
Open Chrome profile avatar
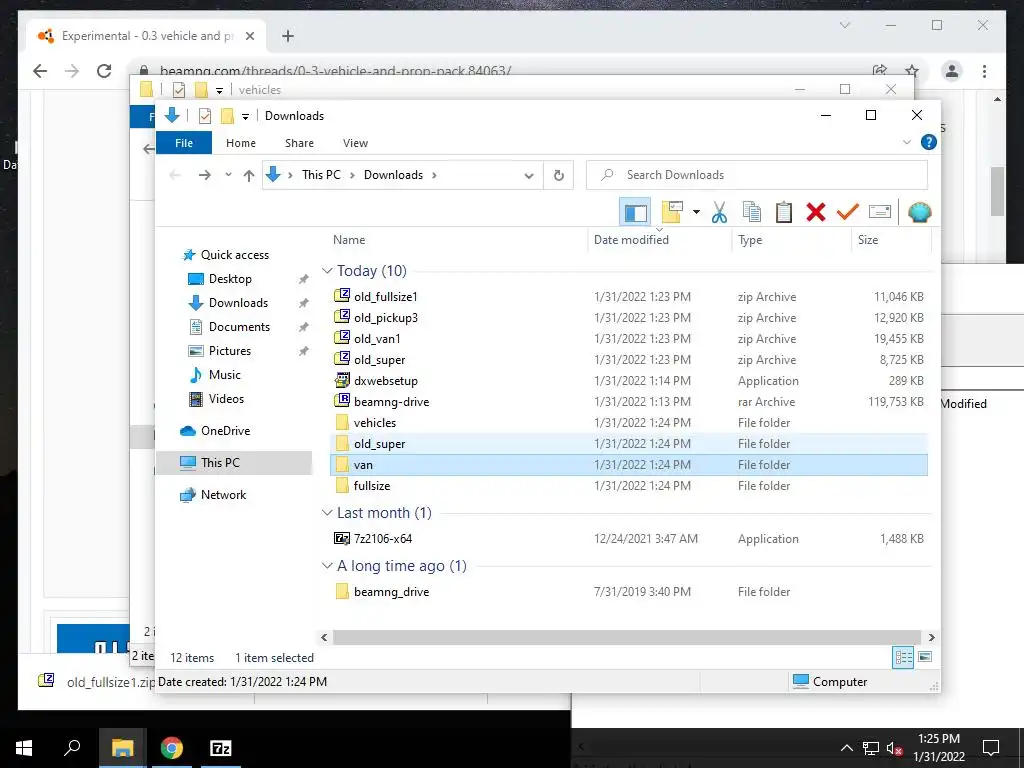coord(952,71)
